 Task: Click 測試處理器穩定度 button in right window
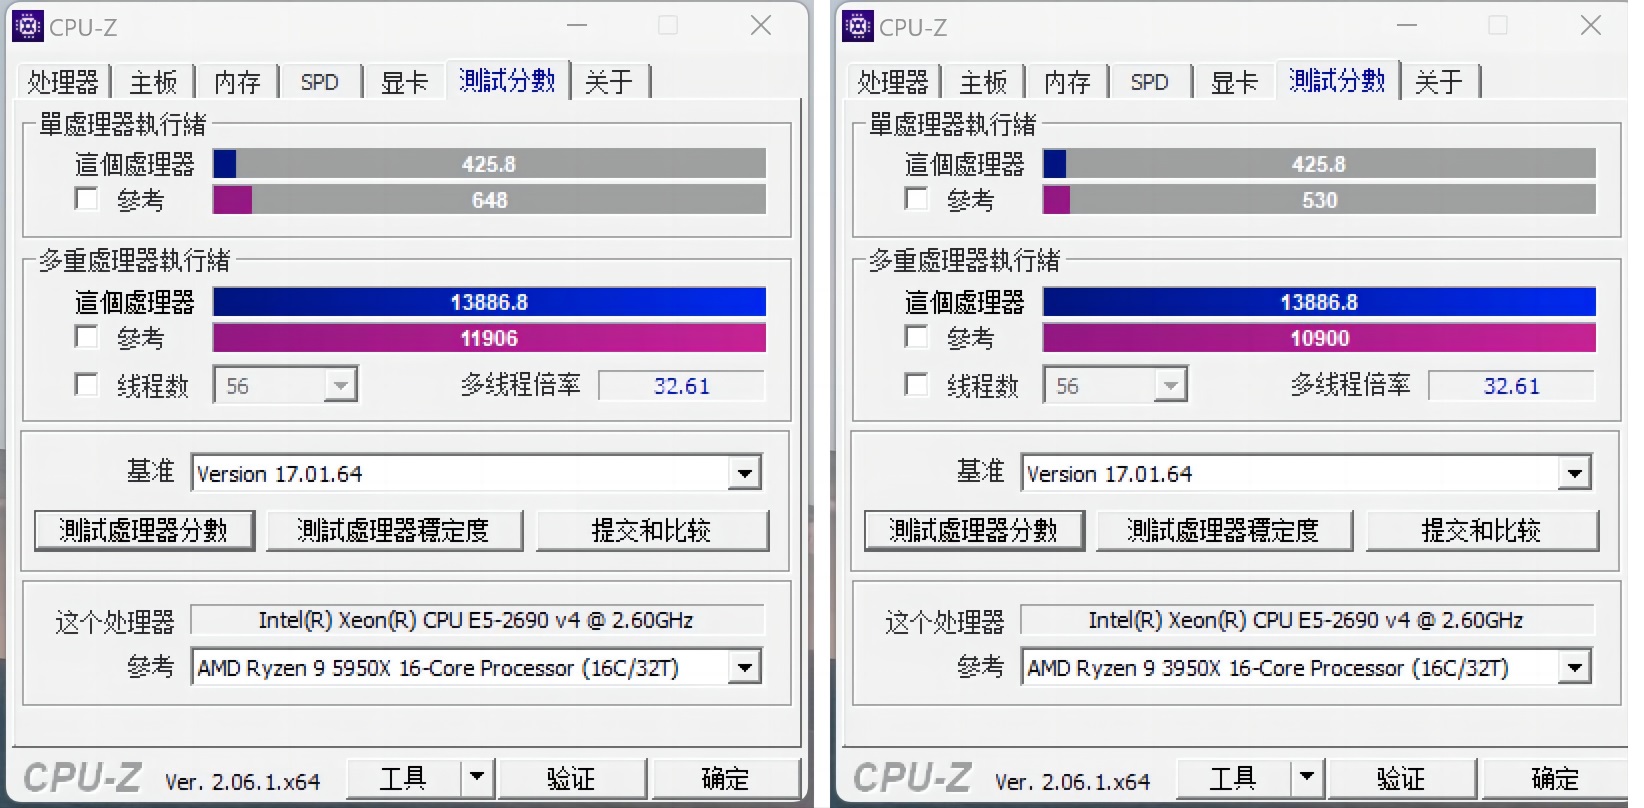[1223, 530]
